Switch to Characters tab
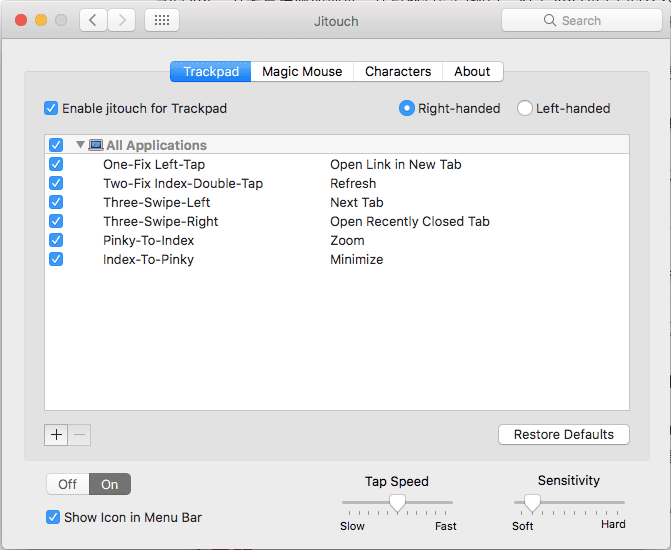This screenshot has width=671, height=550. point(398,71)
